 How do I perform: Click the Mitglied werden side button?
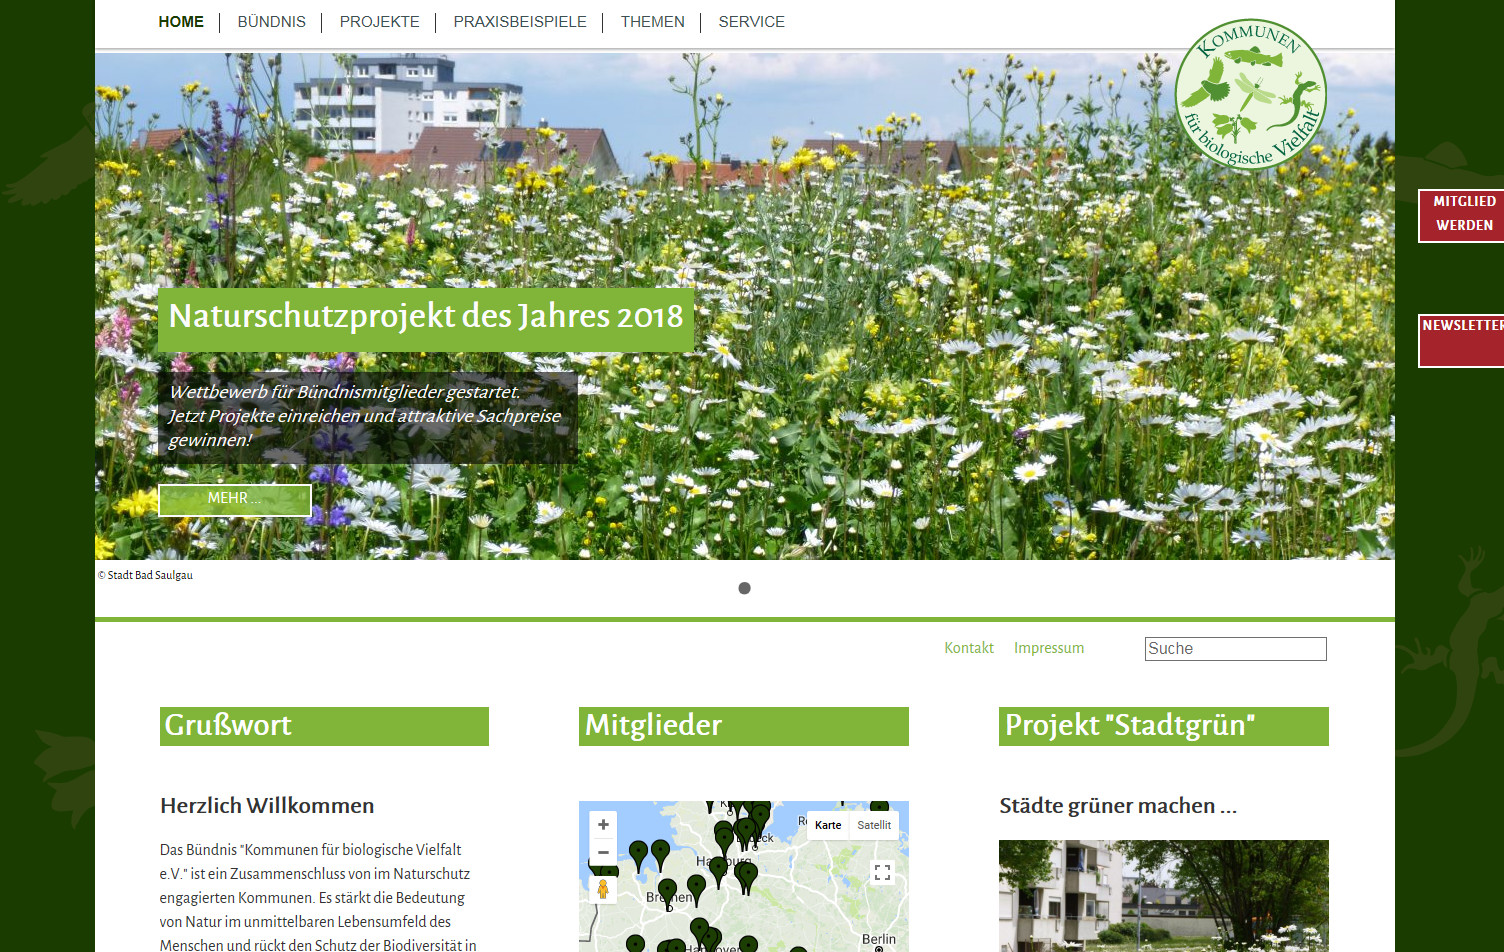pos(1463,214)
